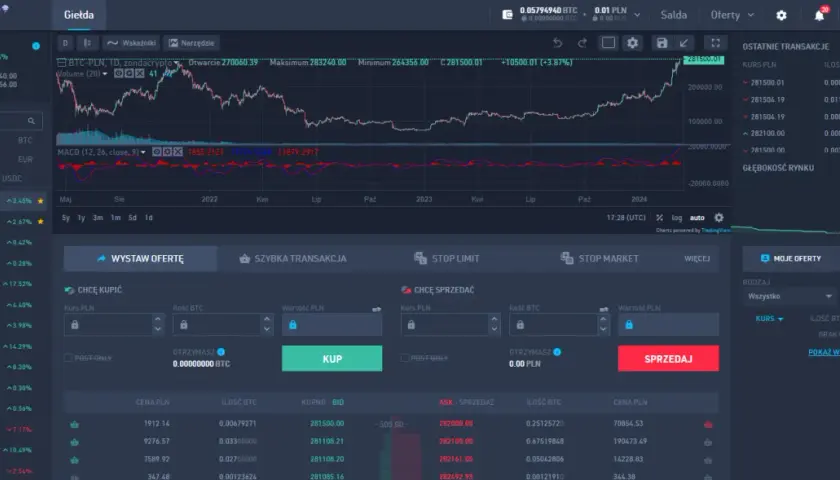This screenshot has width=840, height=480.
Task: Expand the MACD indicator dropdown arrow
Action: (143, 152)
